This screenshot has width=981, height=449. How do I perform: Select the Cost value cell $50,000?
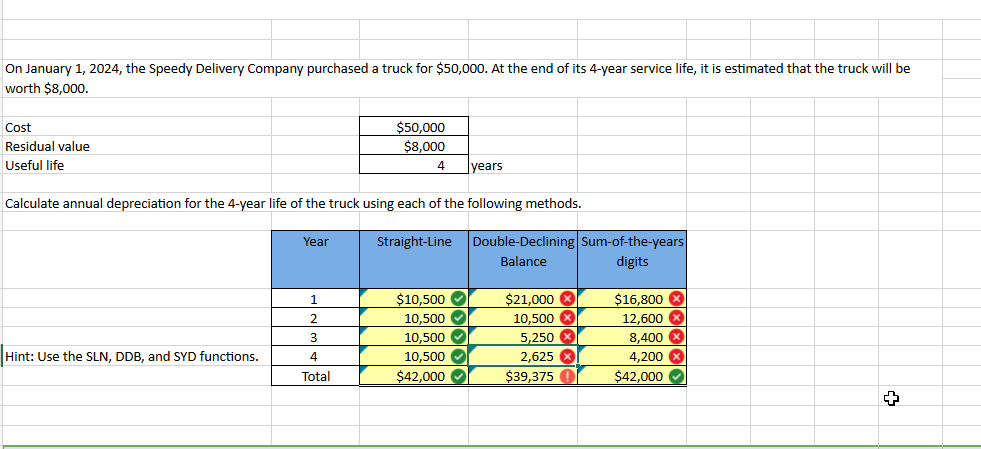(414, 127)
